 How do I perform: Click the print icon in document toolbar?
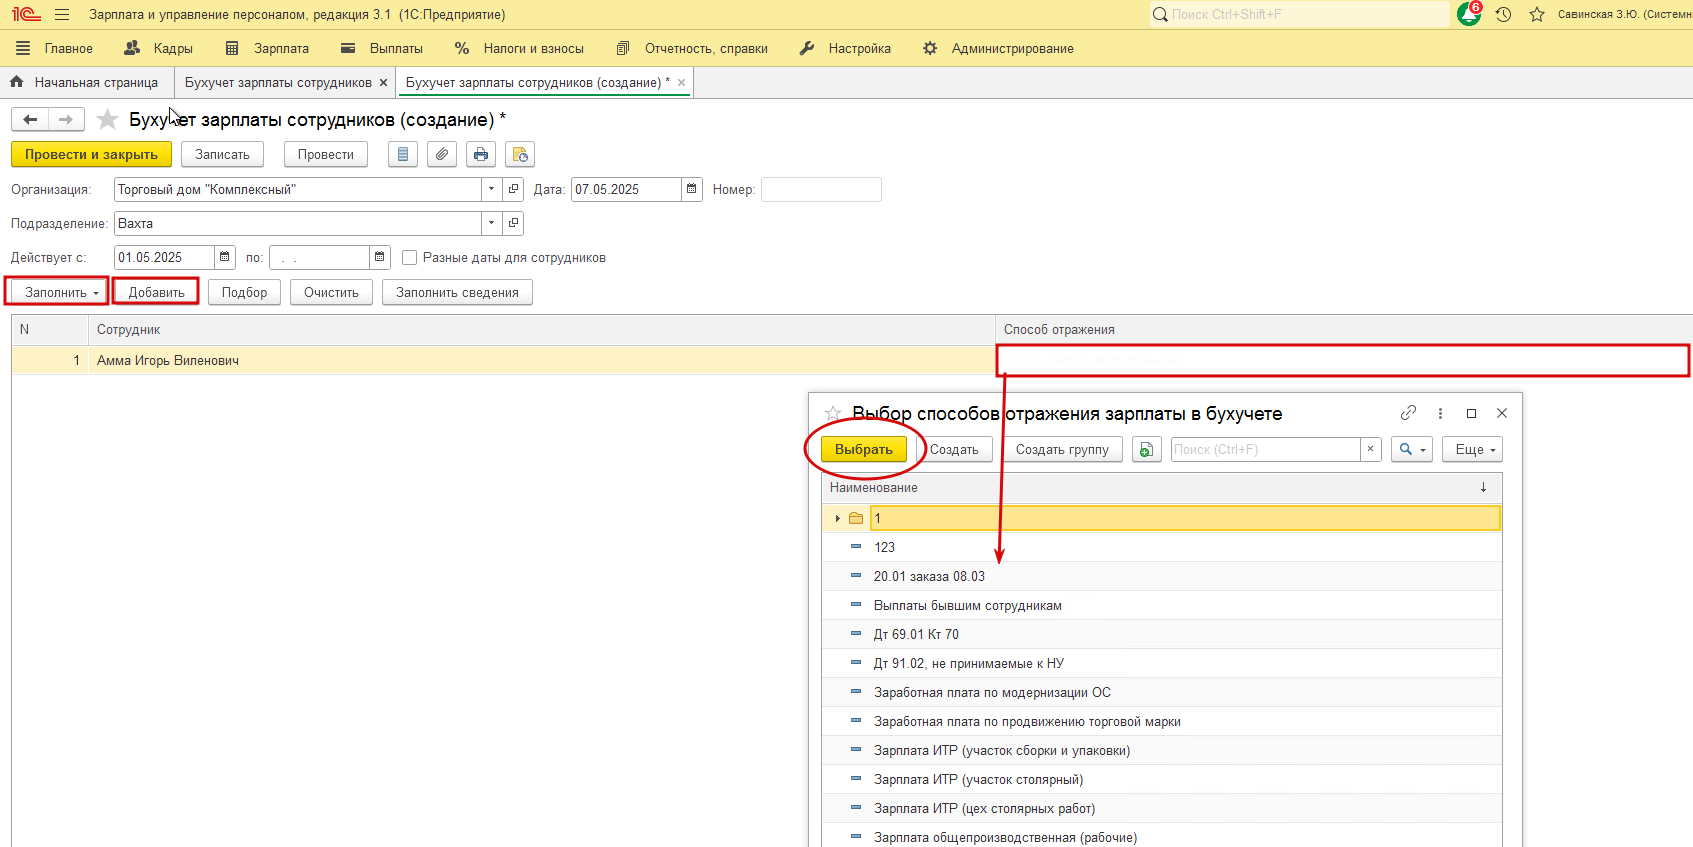(481, 154)
